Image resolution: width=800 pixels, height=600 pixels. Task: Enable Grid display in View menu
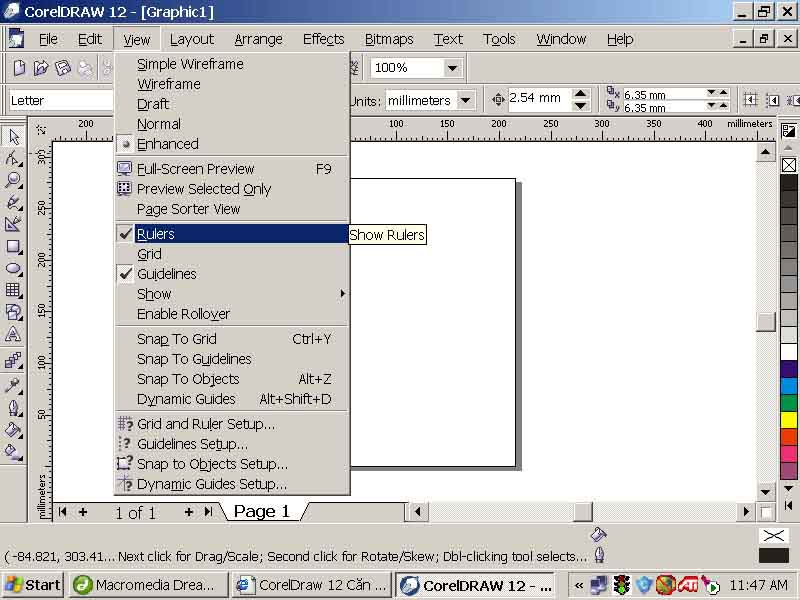click(x=233, y=254)
